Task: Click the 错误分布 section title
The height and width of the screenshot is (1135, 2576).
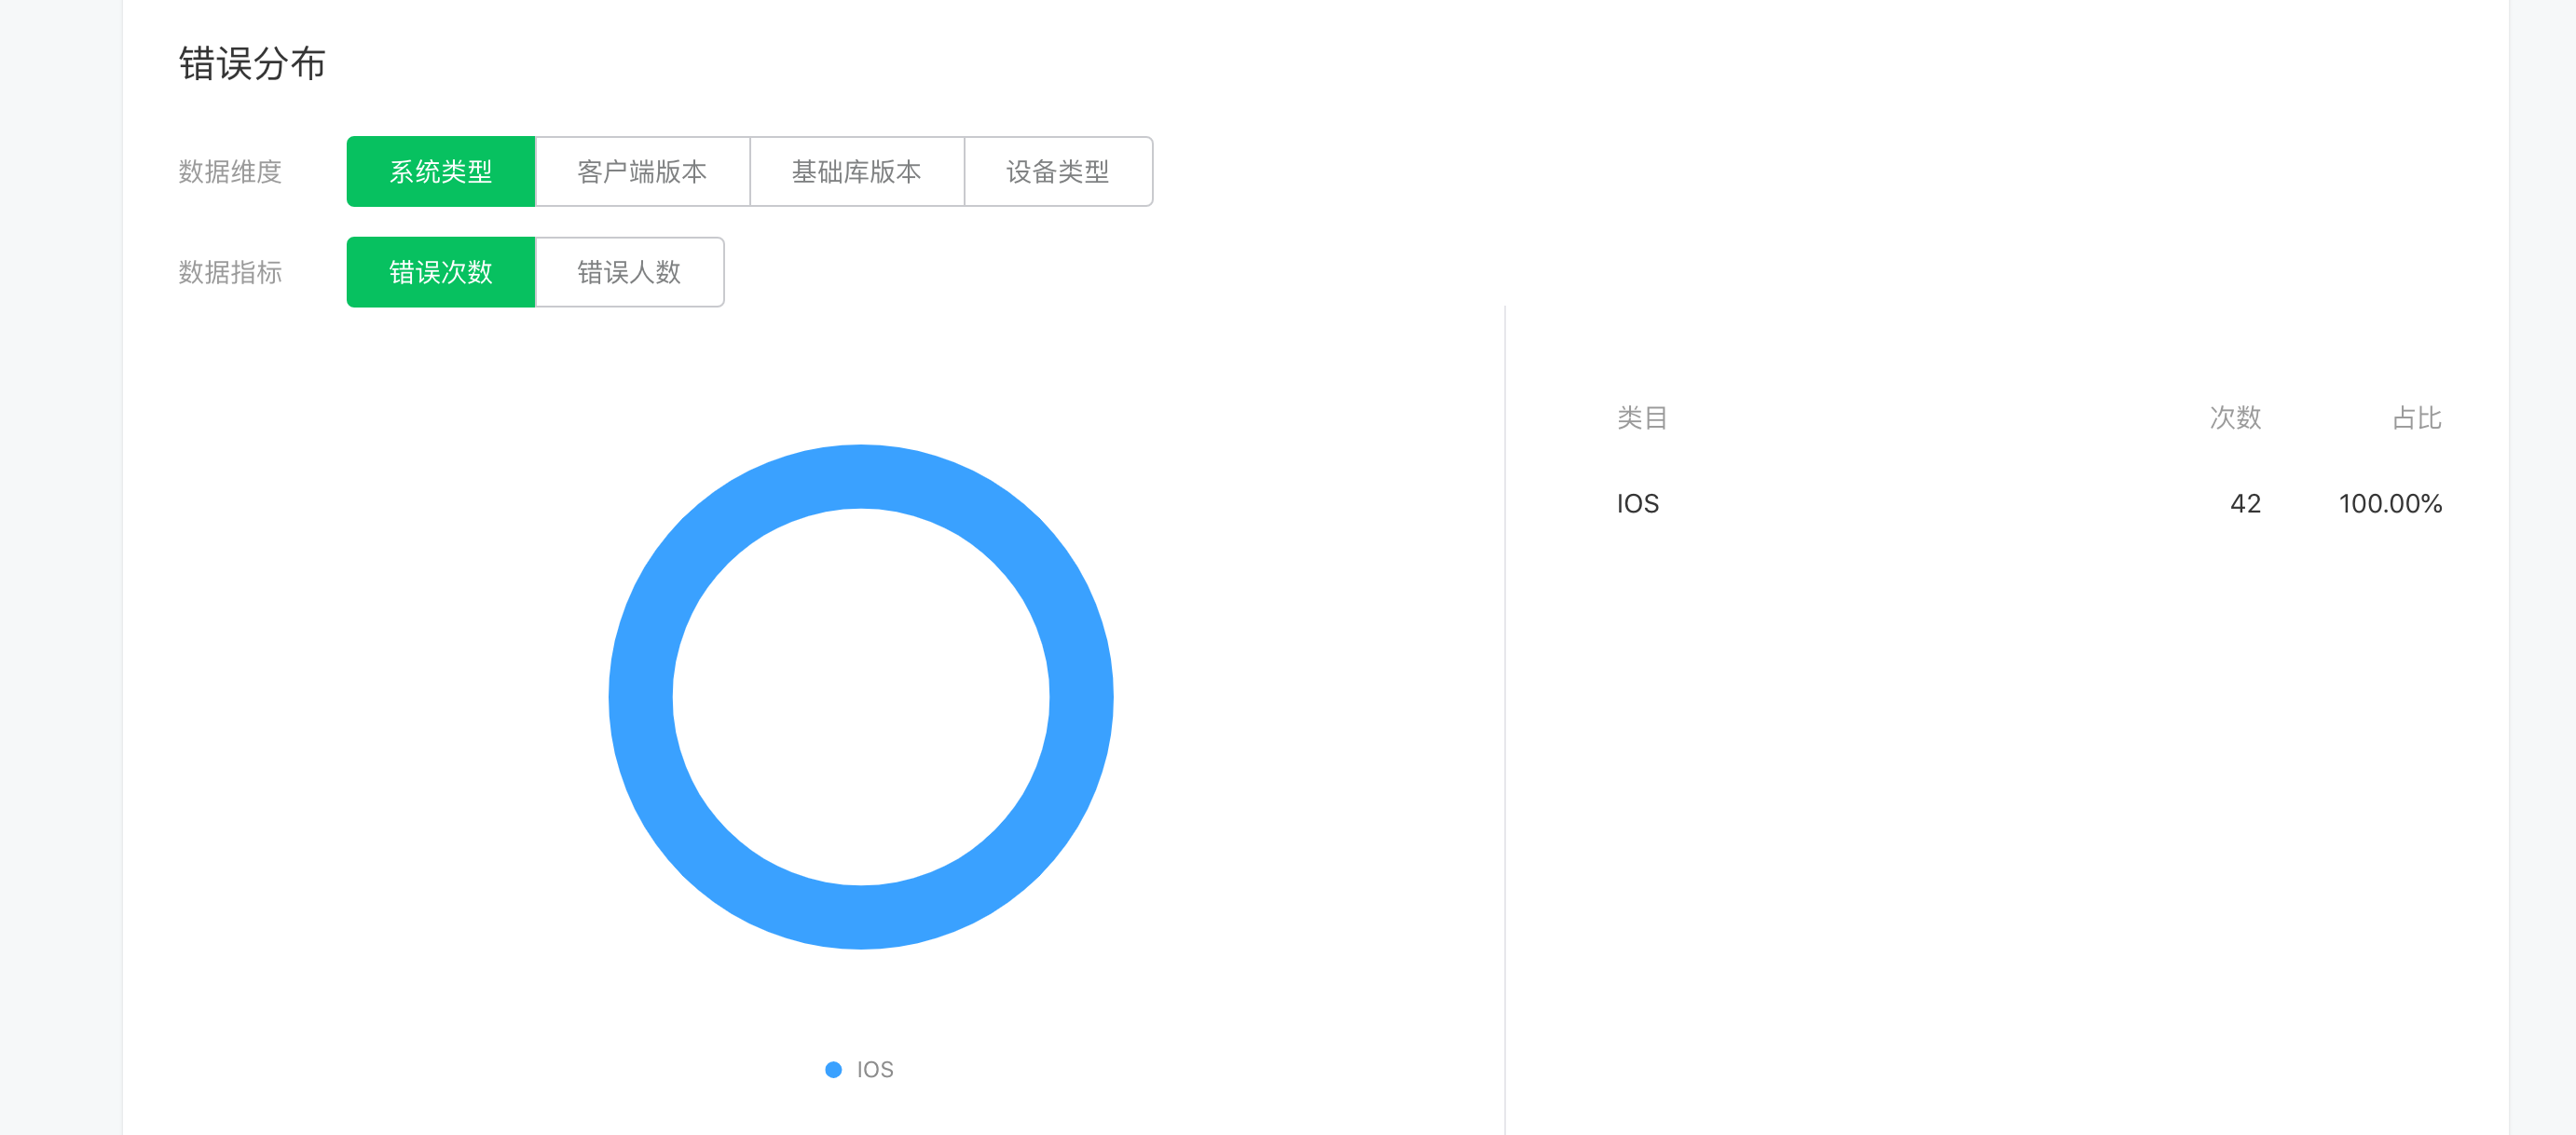Action: [252, 64]
